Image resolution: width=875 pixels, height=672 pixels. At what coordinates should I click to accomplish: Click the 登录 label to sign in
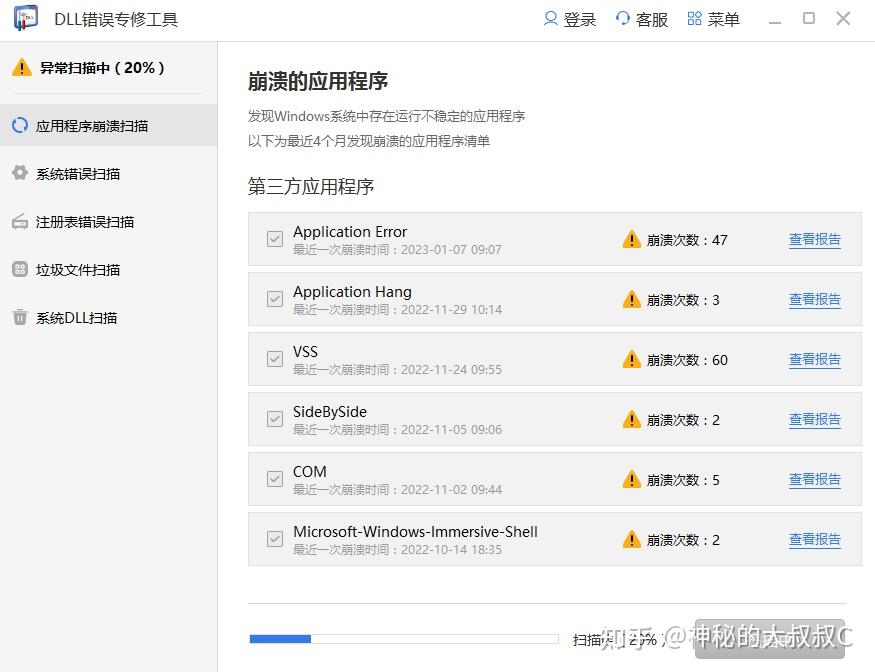click(578, 18)
